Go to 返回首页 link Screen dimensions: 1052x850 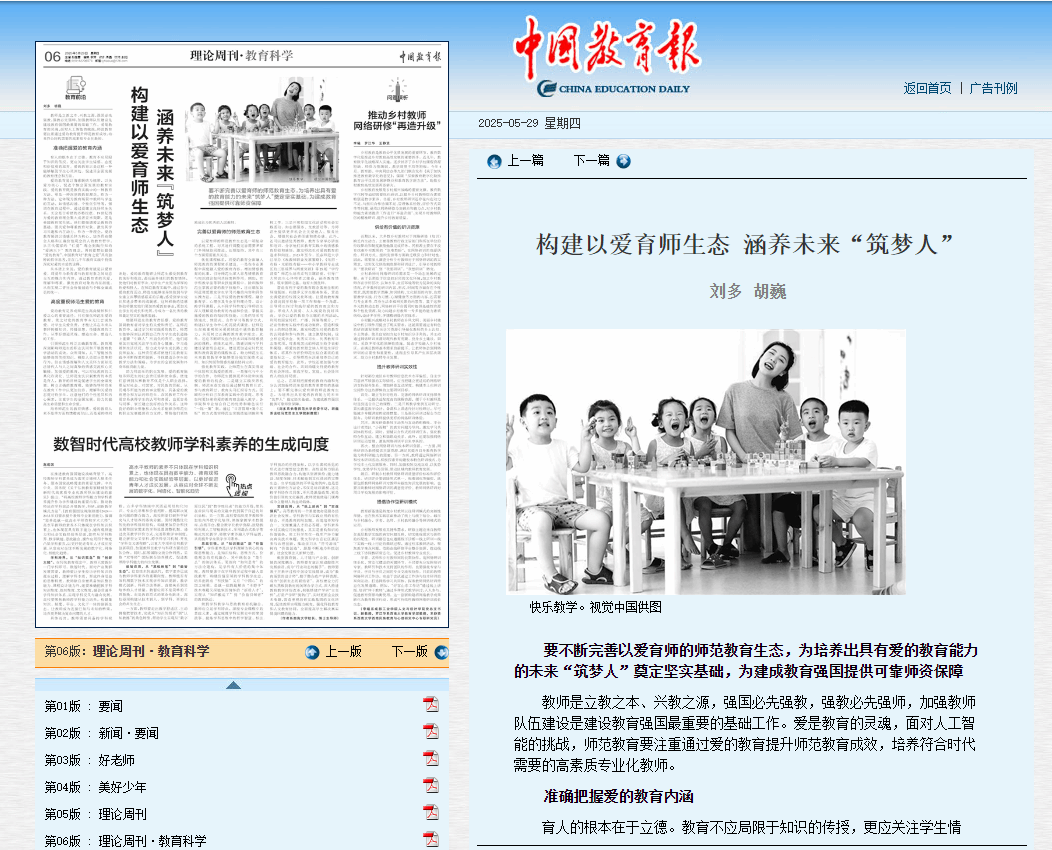click(927, 88)
